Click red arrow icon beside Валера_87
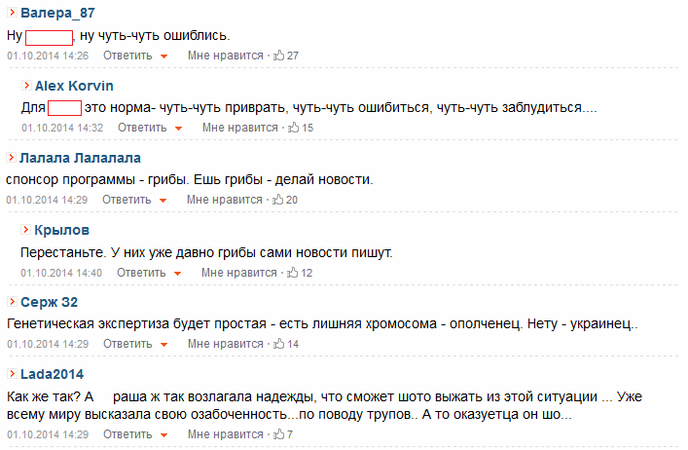The image size is (688, 450). (x=12, y=12)
